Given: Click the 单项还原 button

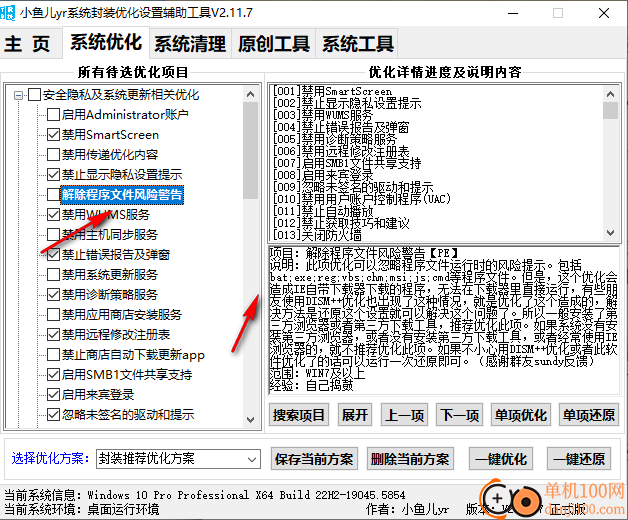Looking at the screenshot, I should click(x=589, y=415).
